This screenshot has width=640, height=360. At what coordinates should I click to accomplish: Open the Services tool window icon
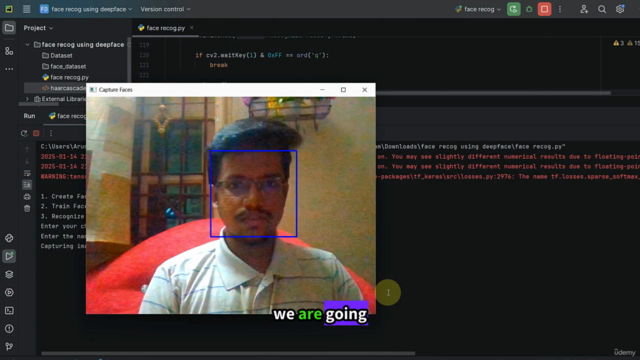(x=9, y=292)
